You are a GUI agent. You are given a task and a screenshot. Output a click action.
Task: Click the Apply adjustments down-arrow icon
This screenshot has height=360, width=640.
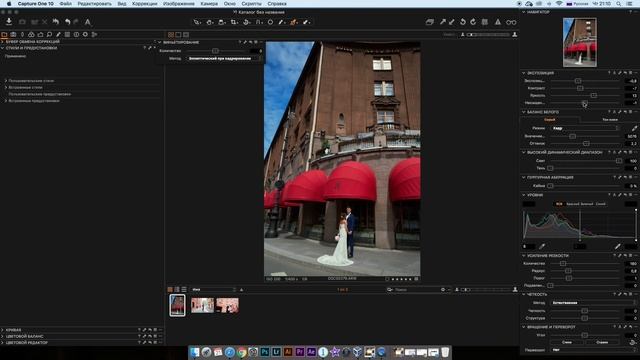click(452, 22)
